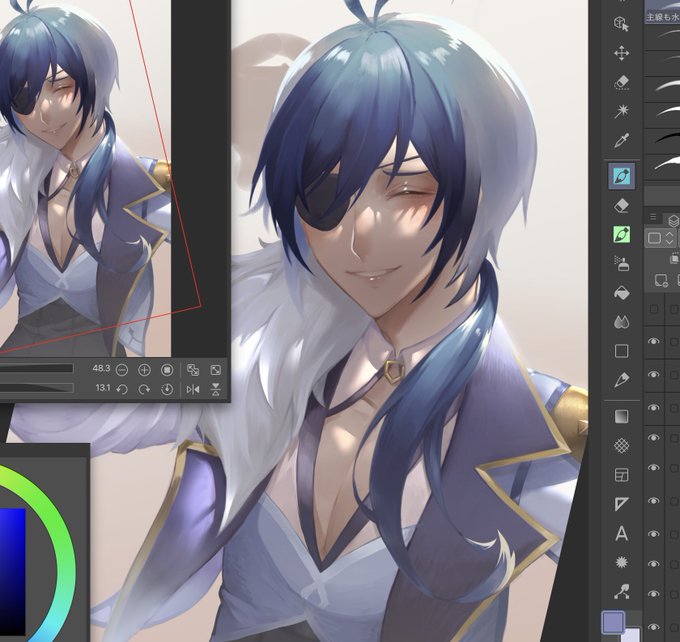Click the up-down stepper beside layer dropdown
The image size is (680, 642).
pos(670,238)
